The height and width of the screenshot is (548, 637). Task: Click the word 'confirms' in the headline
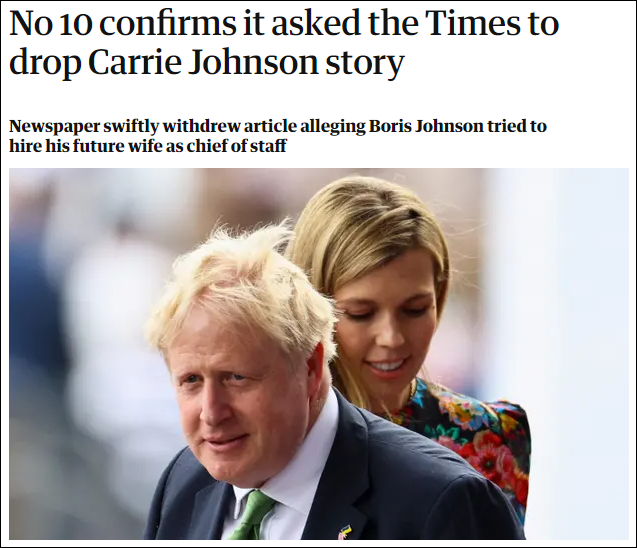click(x=167, y=23)
